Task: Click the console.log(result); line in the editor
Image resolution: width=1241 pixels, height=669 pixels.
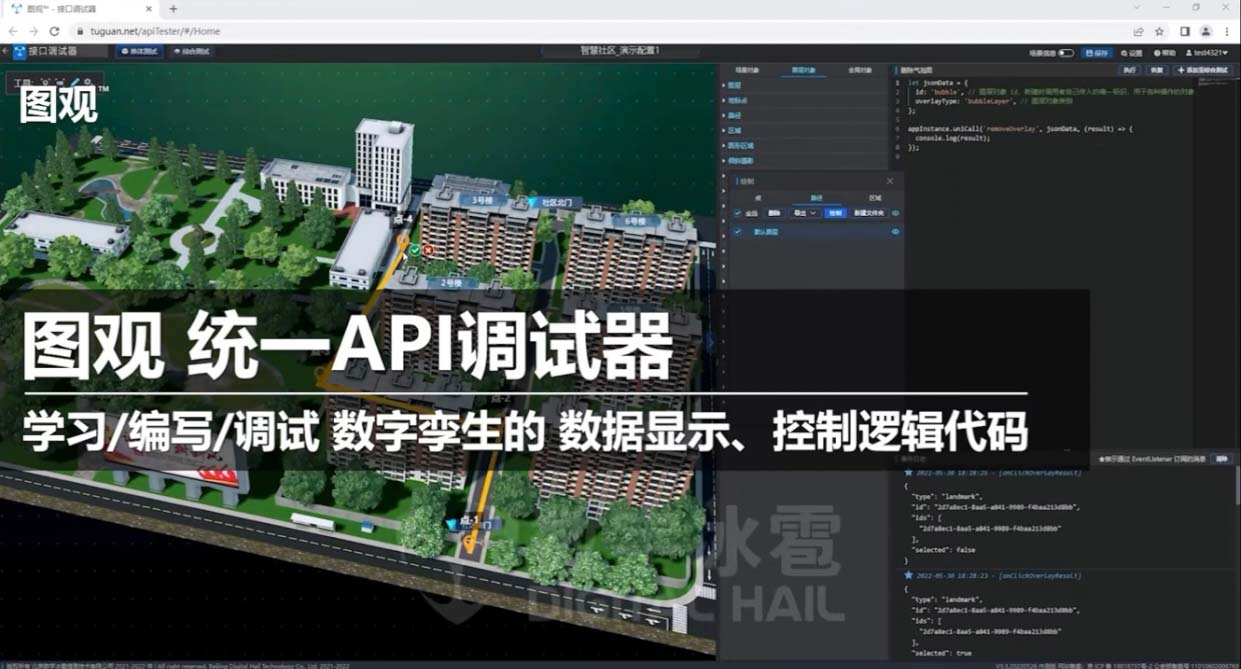Action: point(952,138)
